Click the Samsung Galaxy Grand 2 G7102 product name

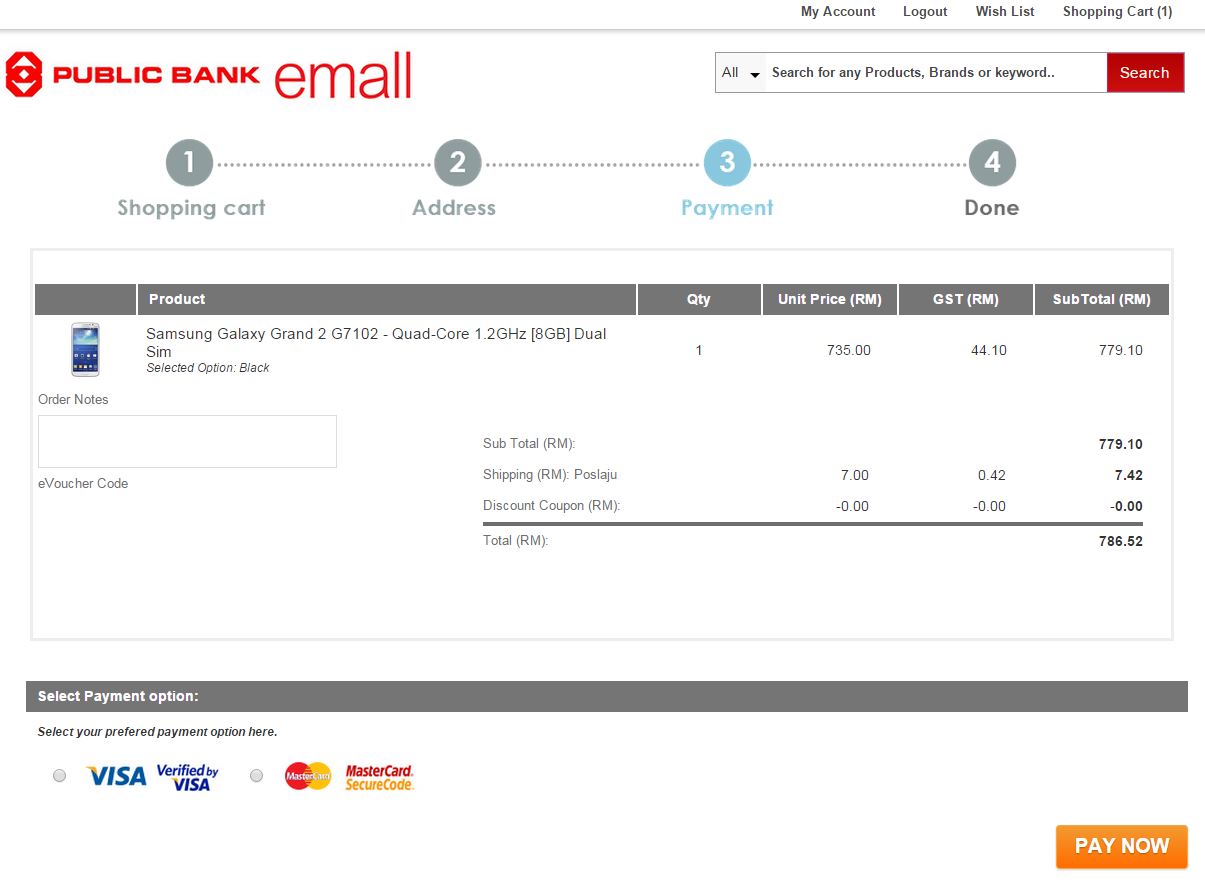(x=376, y=342)
